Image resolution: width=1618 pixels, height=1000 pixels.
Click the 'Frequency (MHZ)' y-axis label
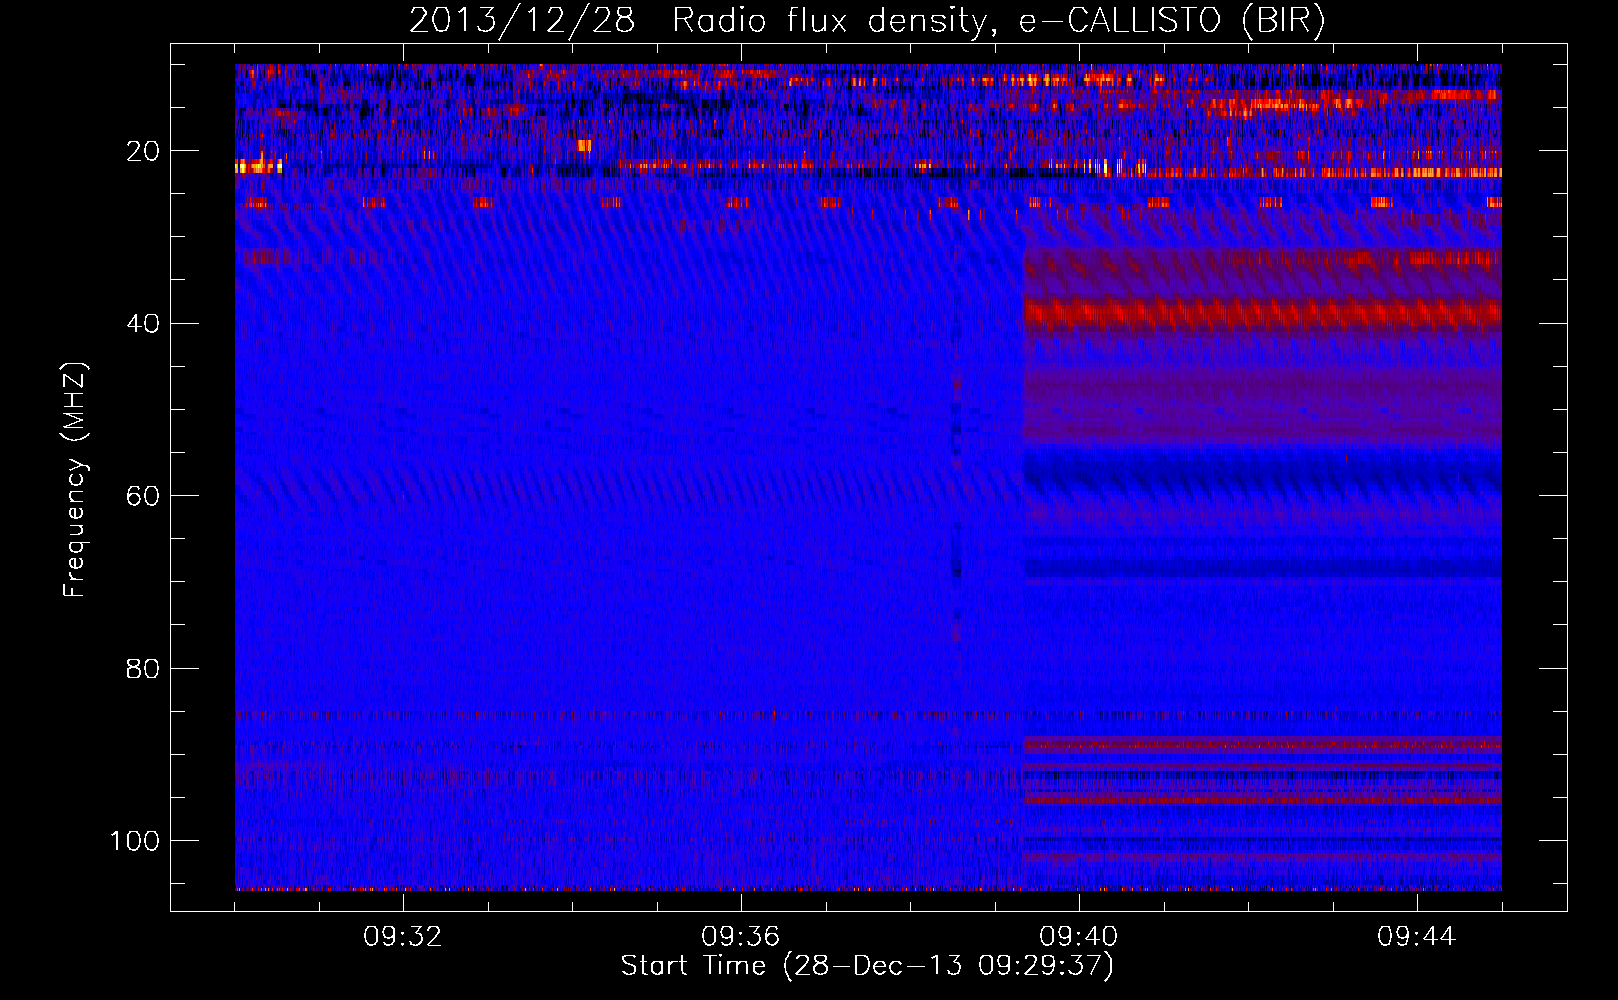point(75,479)
